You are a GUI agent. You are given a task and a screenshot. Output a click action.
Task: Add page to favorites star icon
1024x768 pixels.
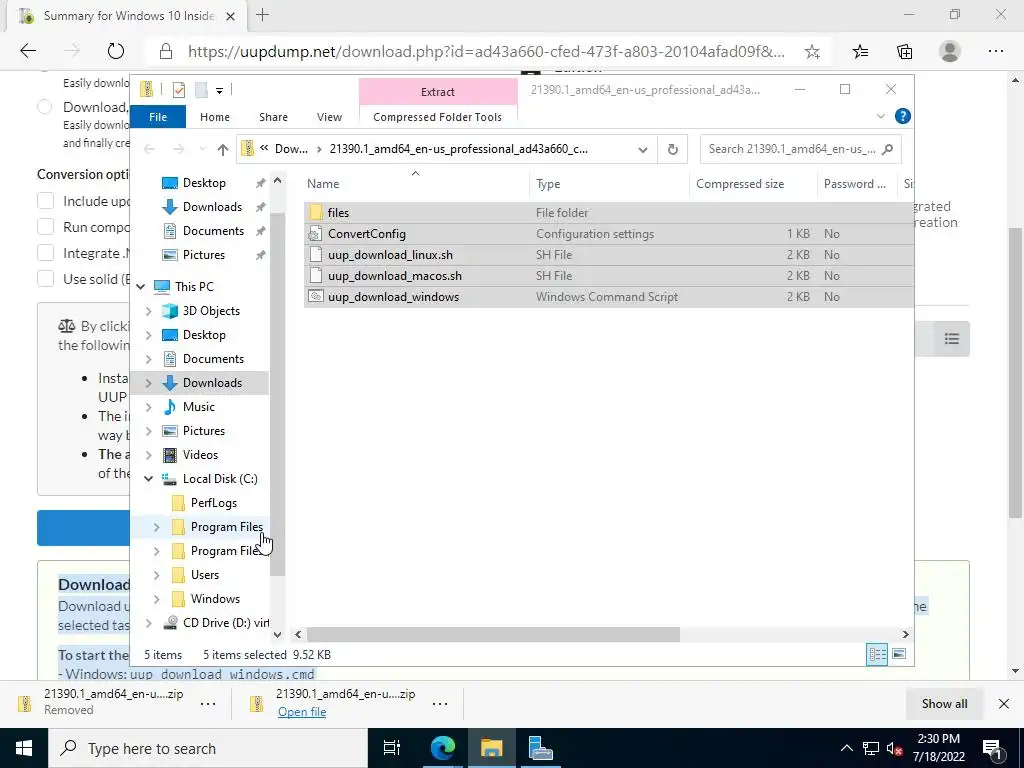pos(812,52)
